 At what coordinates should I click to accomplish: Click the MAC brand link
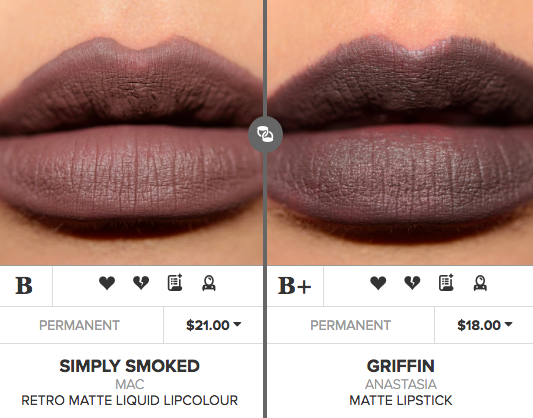point(130,384)
